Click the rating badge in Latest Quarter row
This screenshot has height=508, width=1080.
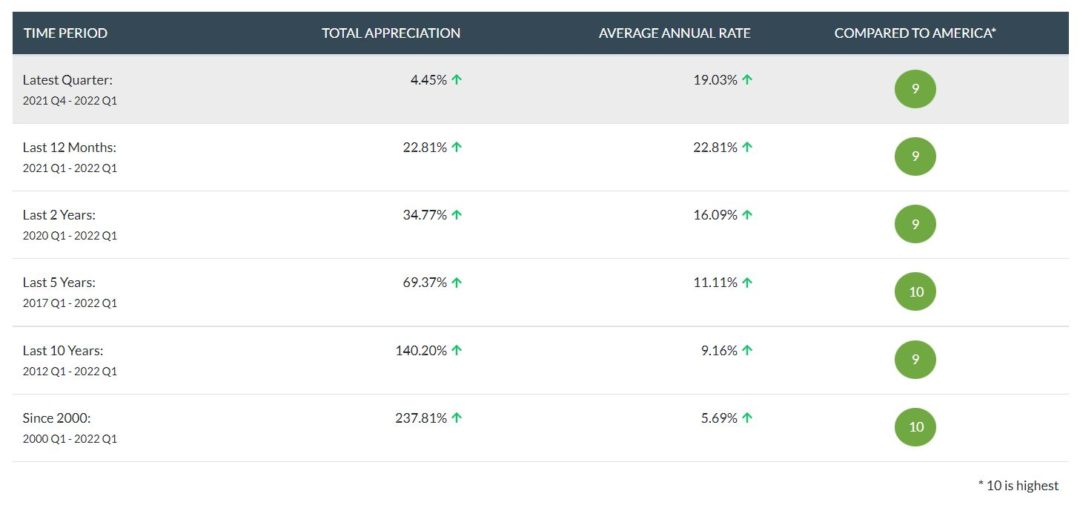(x=915, y=89)
